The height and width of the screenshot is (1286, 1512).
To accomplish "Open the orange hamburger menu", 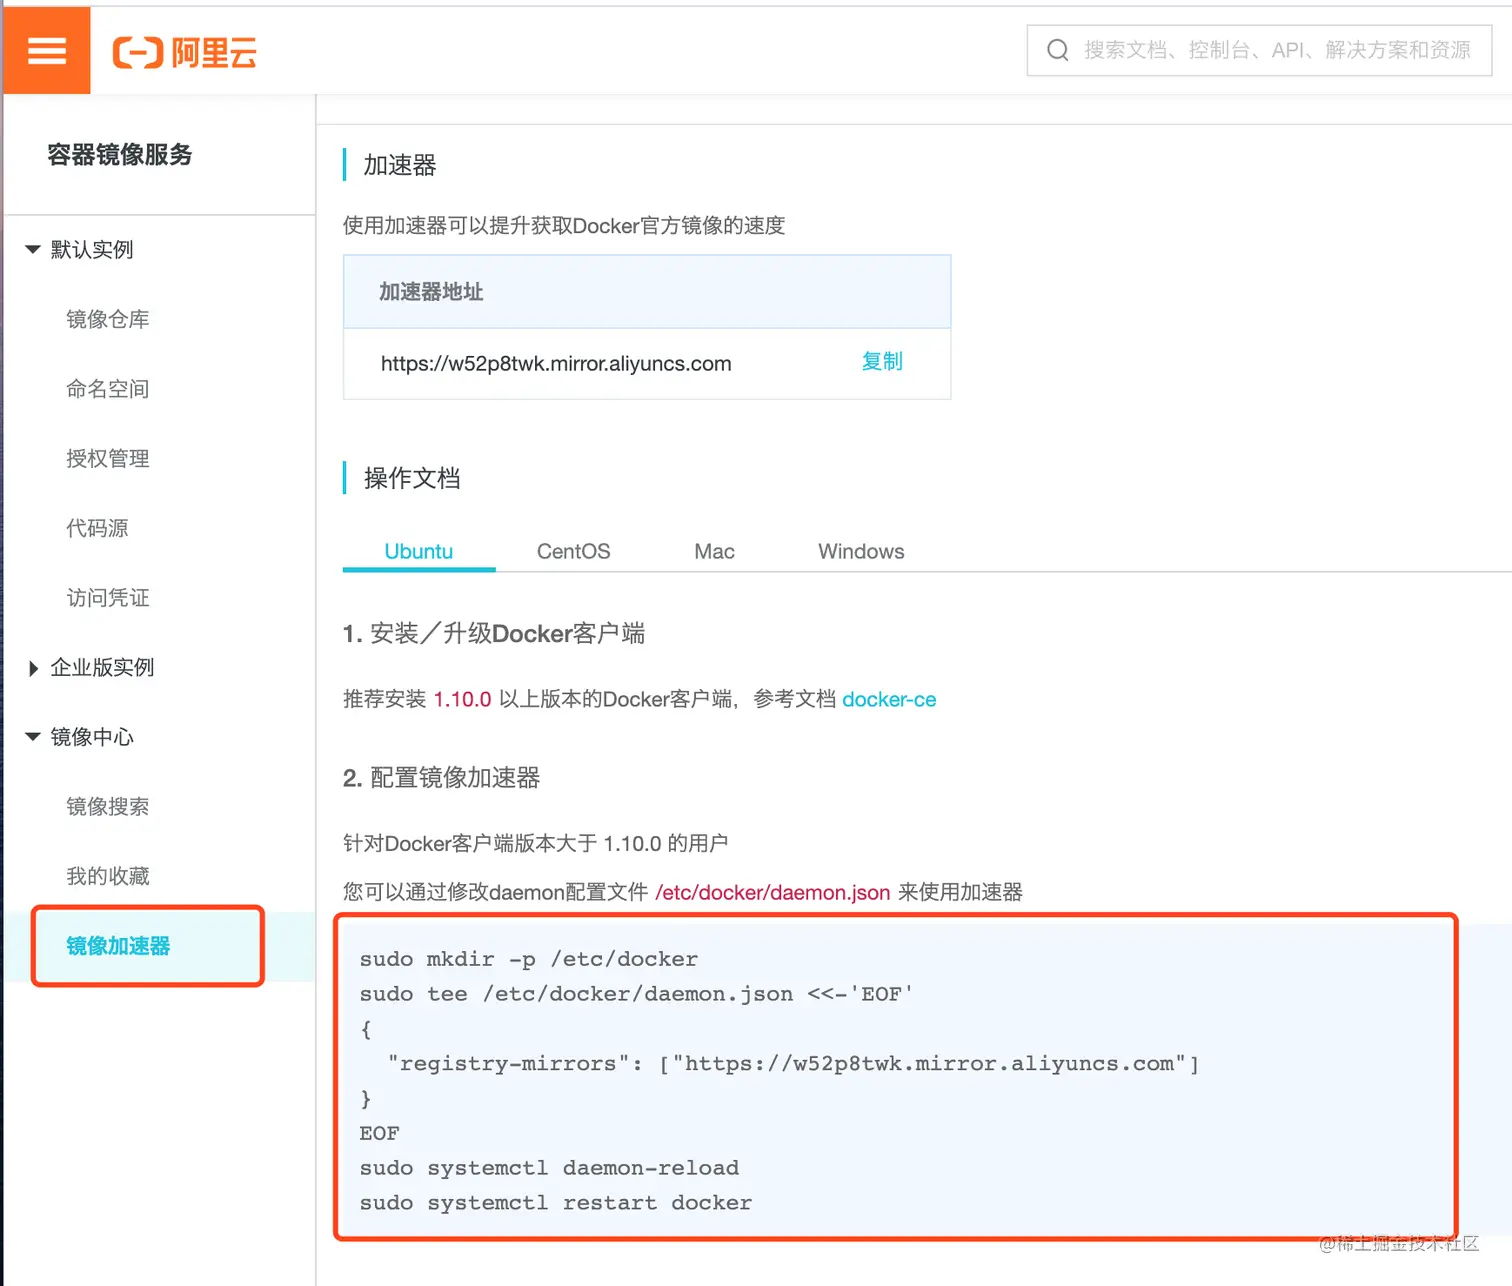I will click(46, 50).
